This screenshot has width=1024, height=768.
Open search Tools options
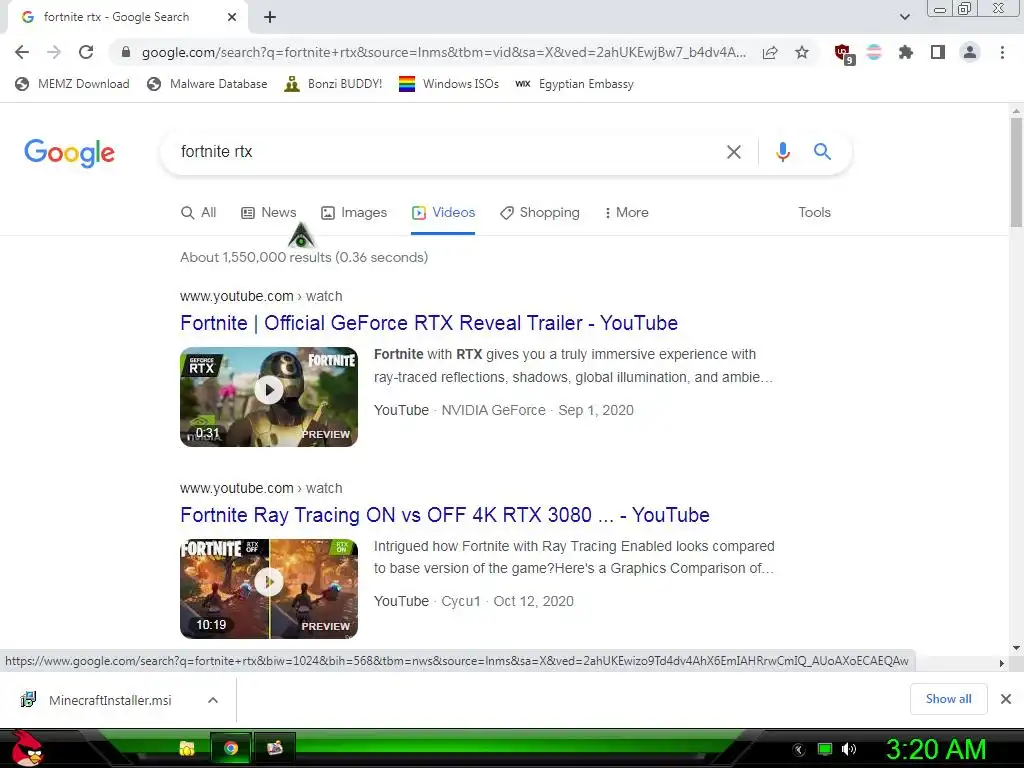pos(814,212)
